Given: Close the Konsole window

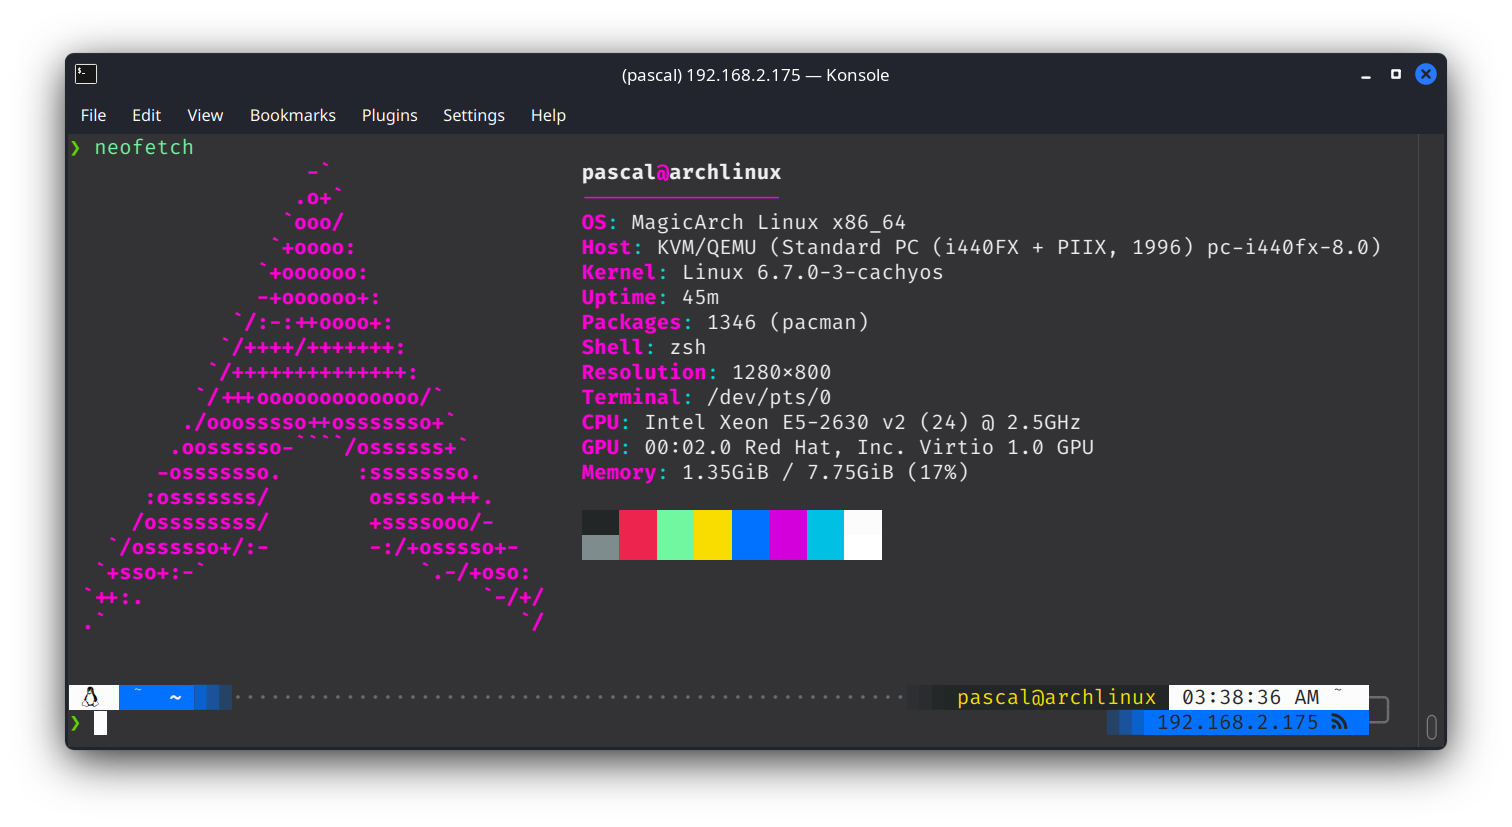Looking at the screenshot, I should (1426, 74).
